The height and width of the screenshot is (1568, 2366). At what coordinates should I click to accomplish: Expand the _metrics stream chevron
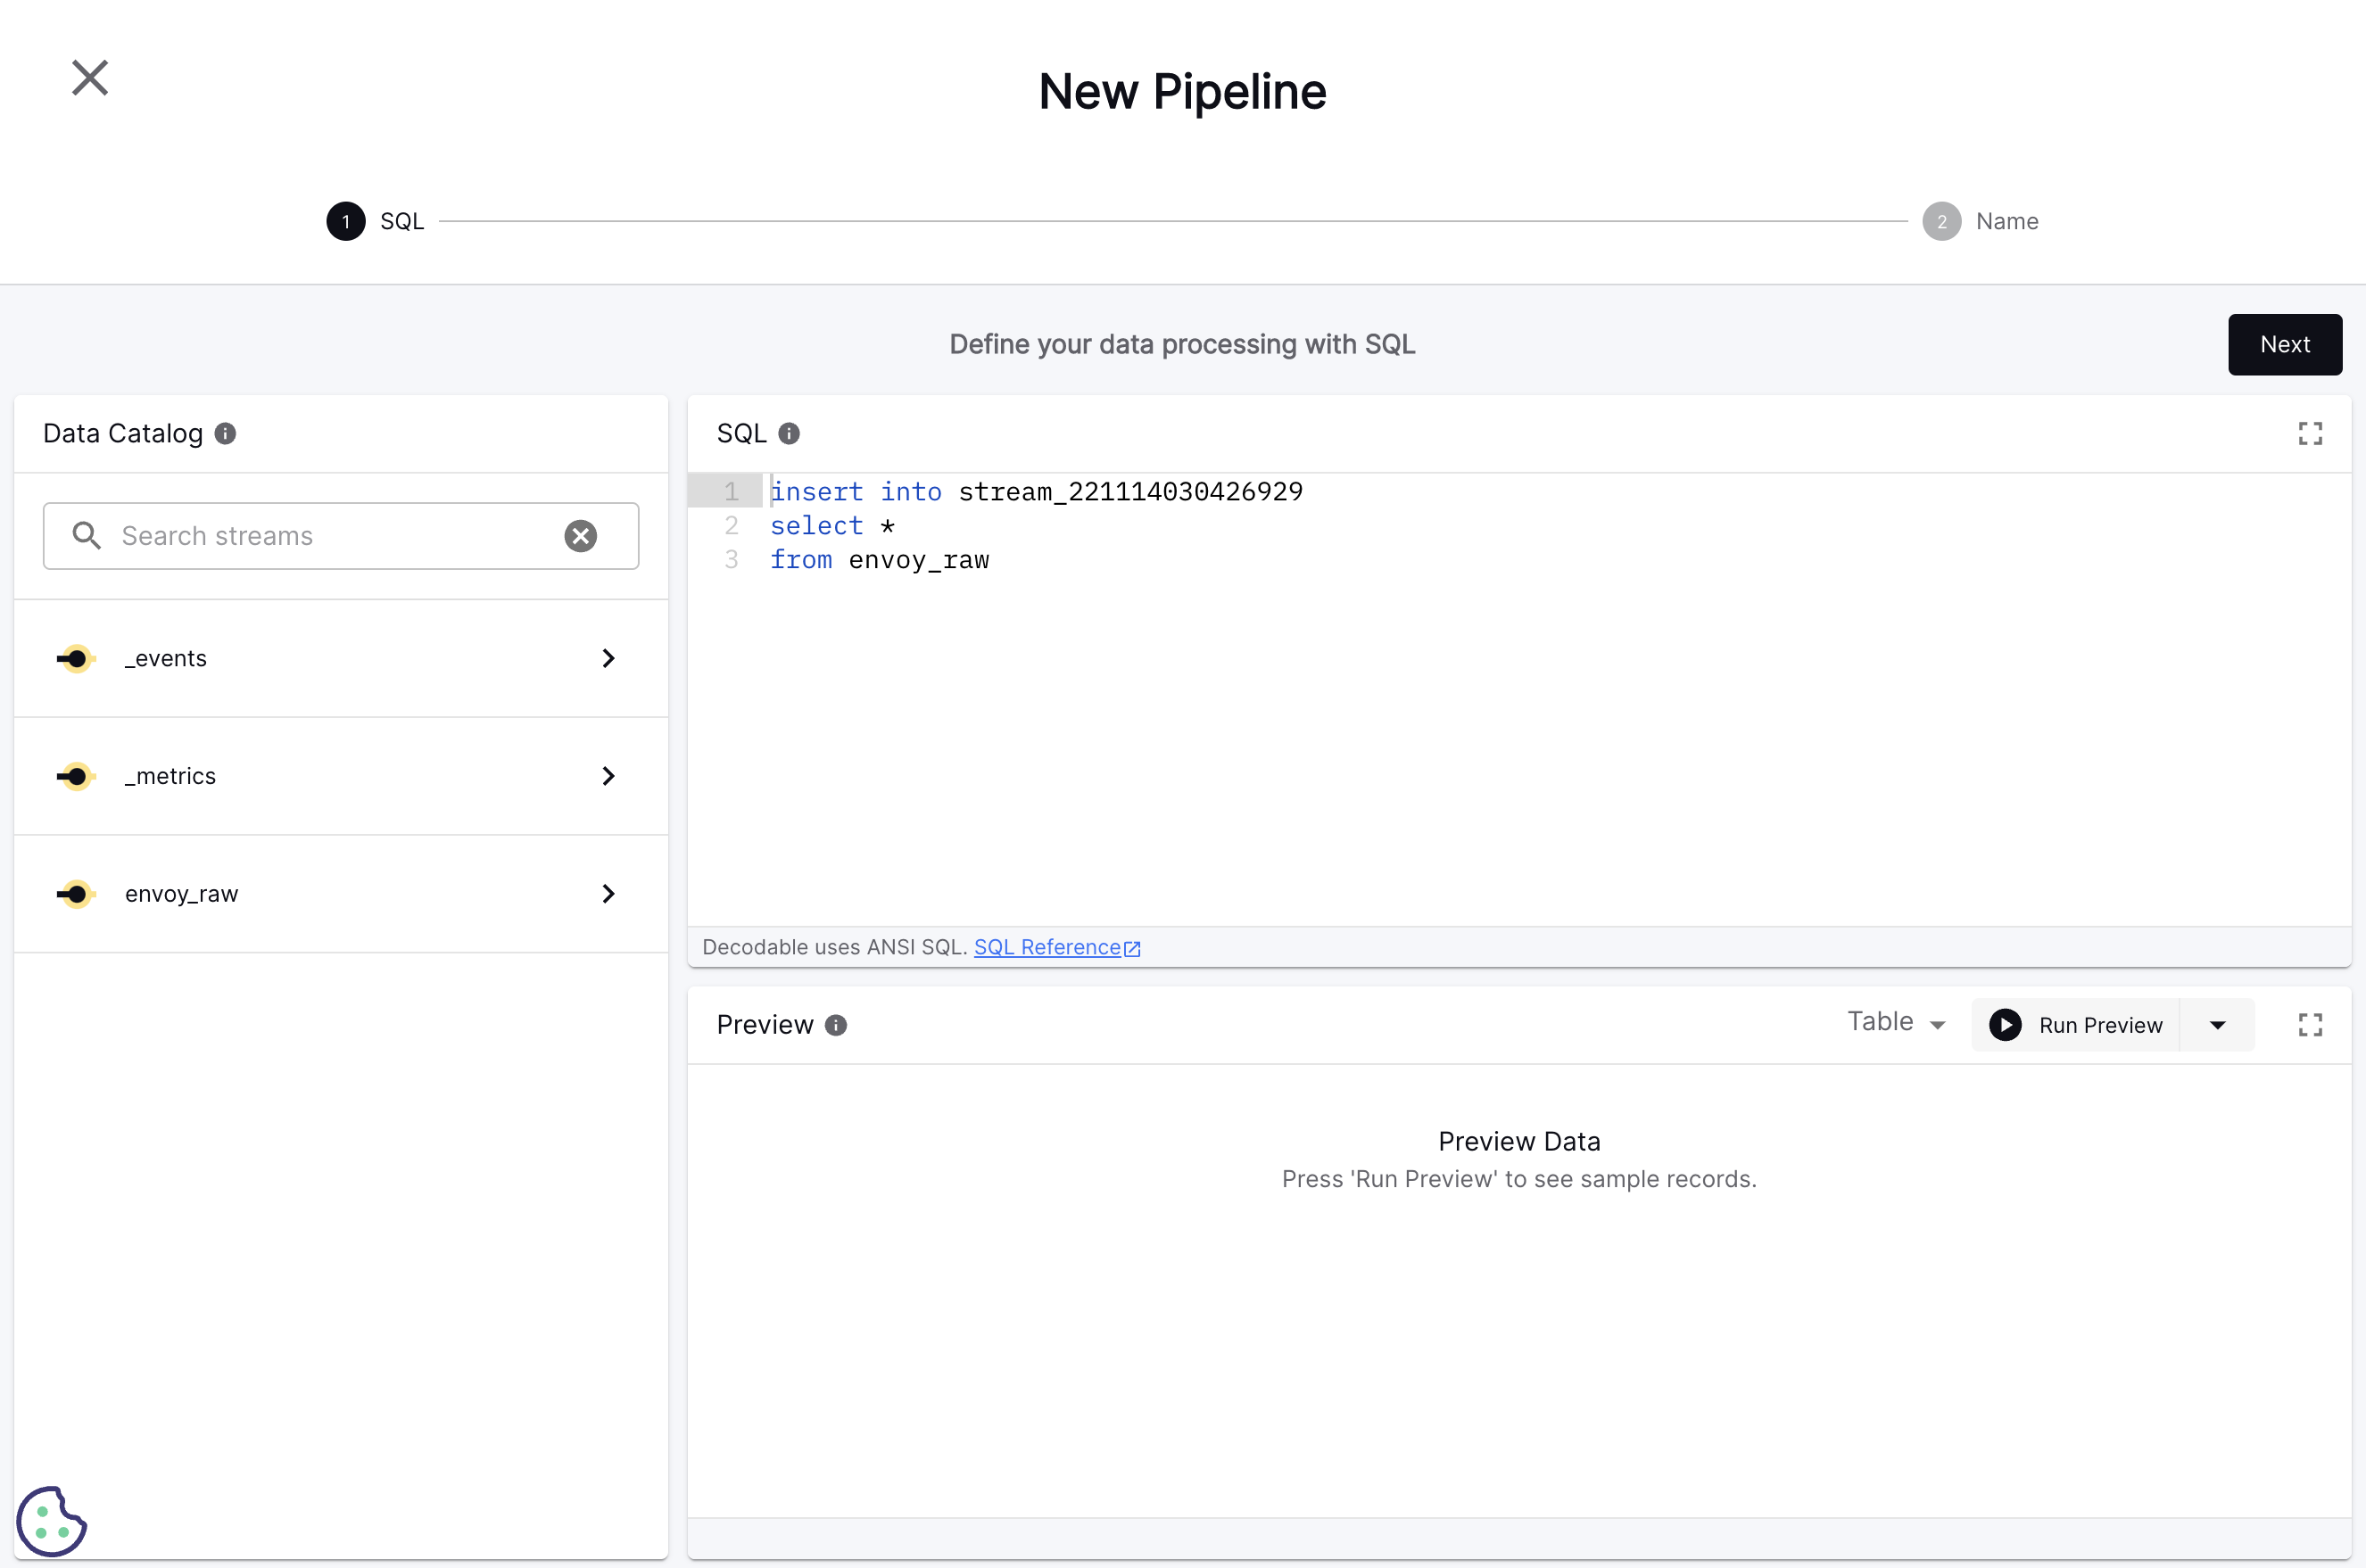608,776
